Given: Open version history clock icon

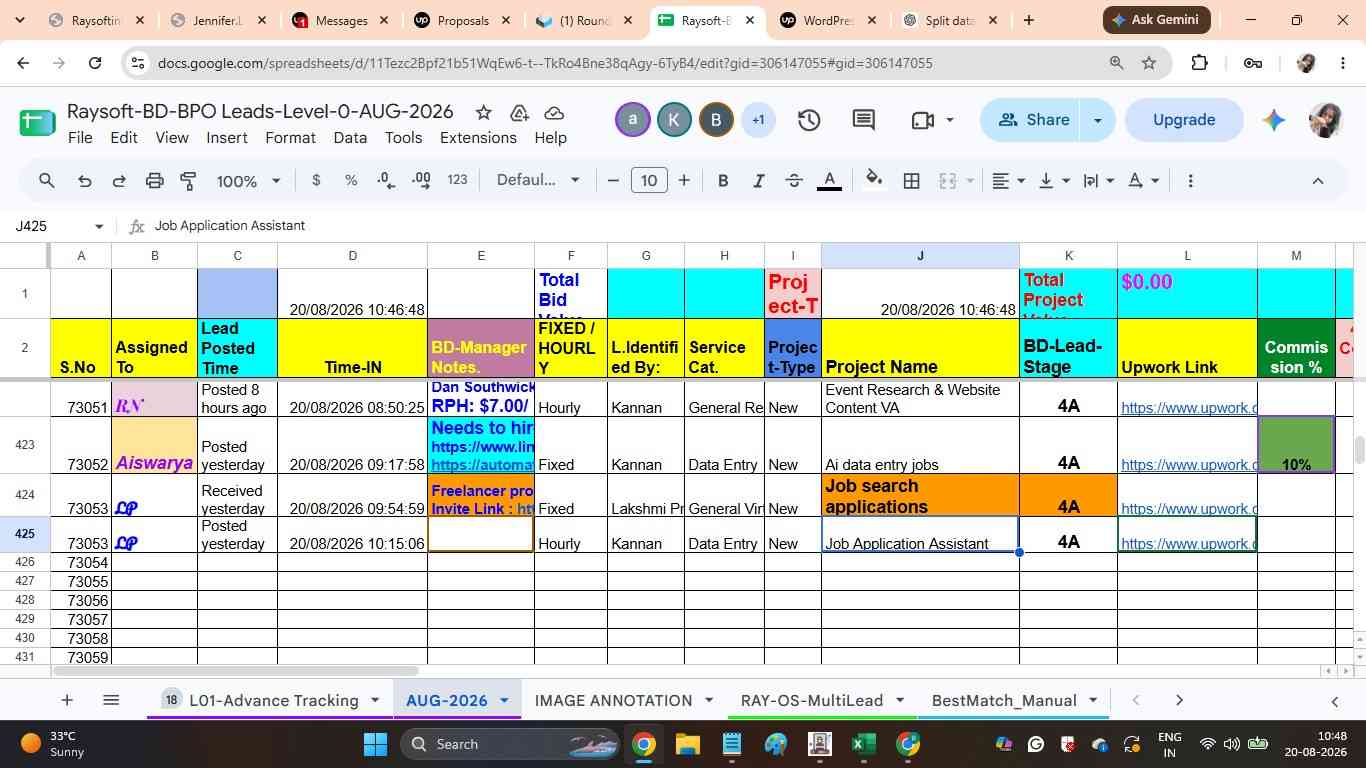Looking at the screenshot, I should pos(809,120).
